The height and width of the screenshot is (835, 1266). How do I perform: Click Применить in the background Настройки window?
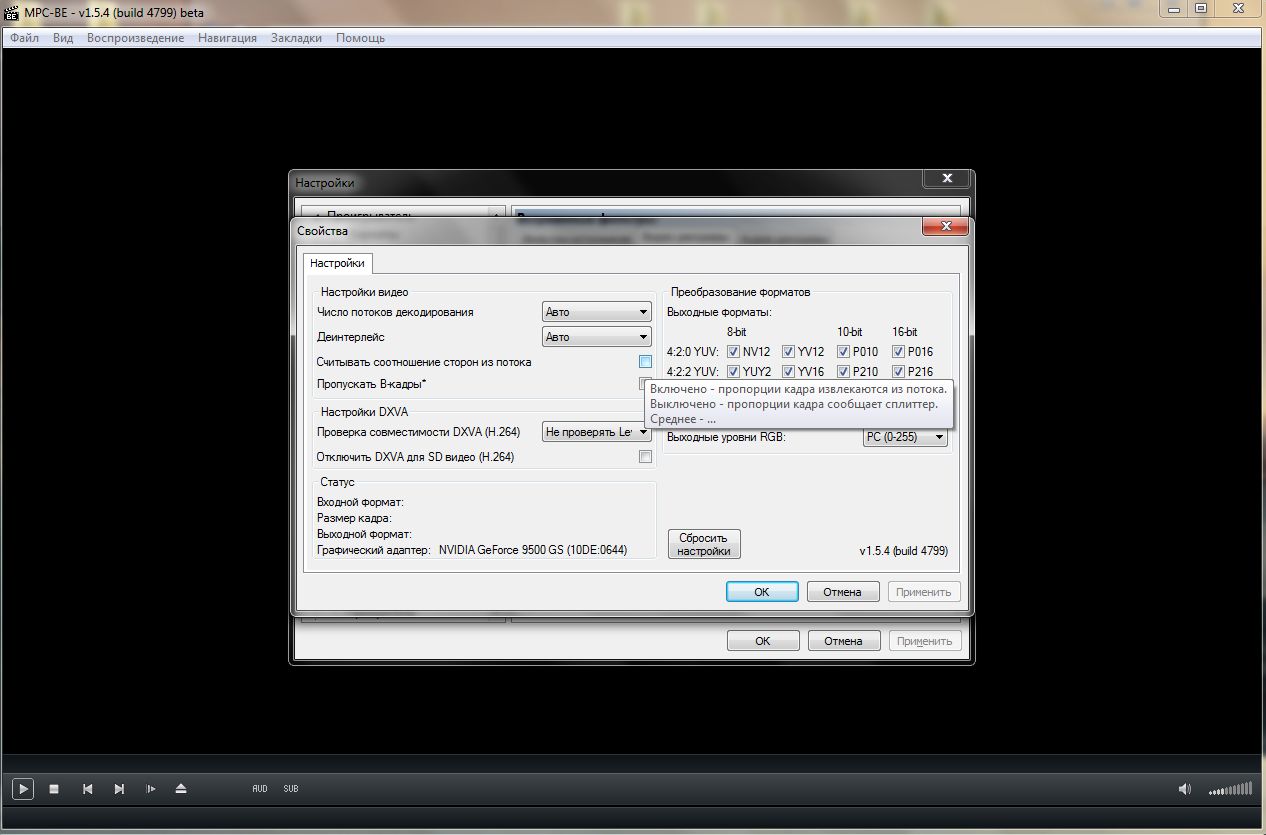(924, 641)
